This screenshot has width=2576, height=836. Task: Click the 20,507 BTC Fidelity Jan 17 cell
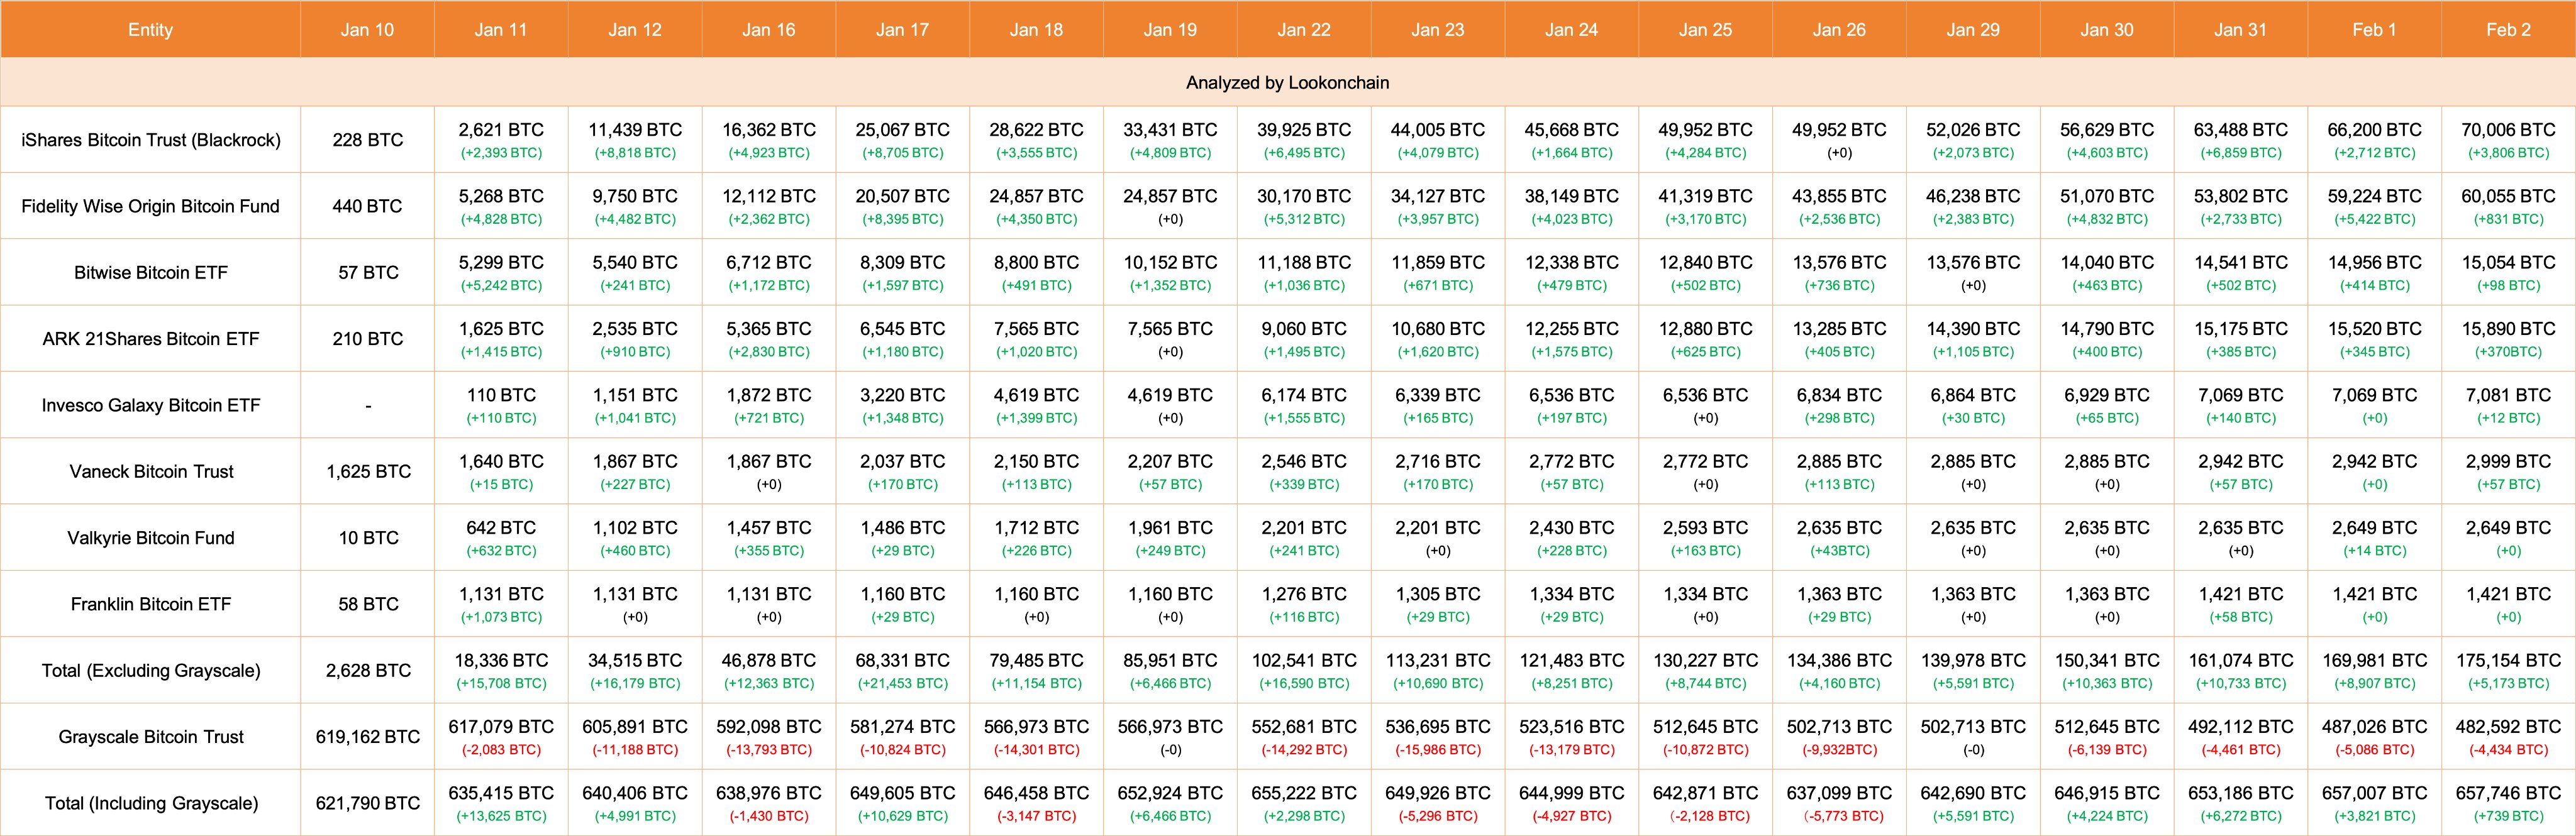tap(902, 206)
